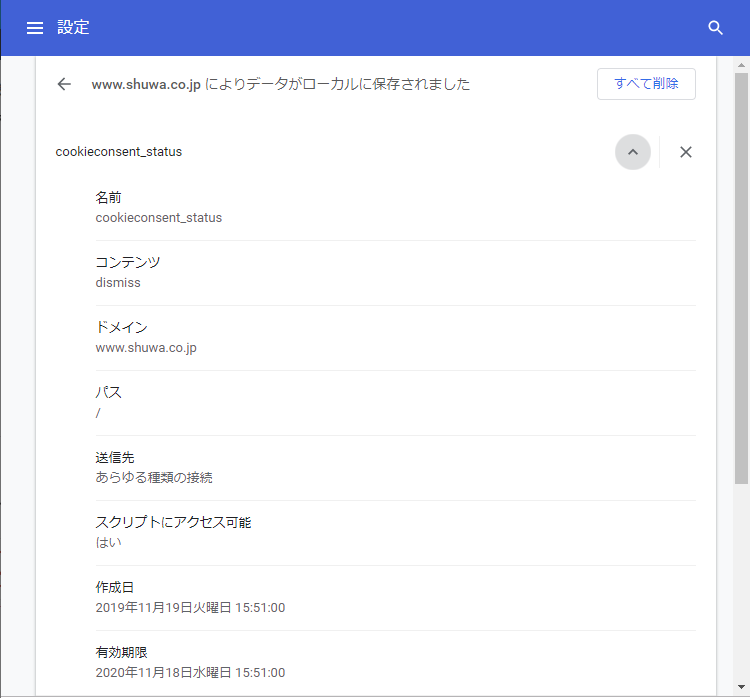Viewport: 750px width, 698px height.
Task: Click the すべて削除 button
Action: 646,84
